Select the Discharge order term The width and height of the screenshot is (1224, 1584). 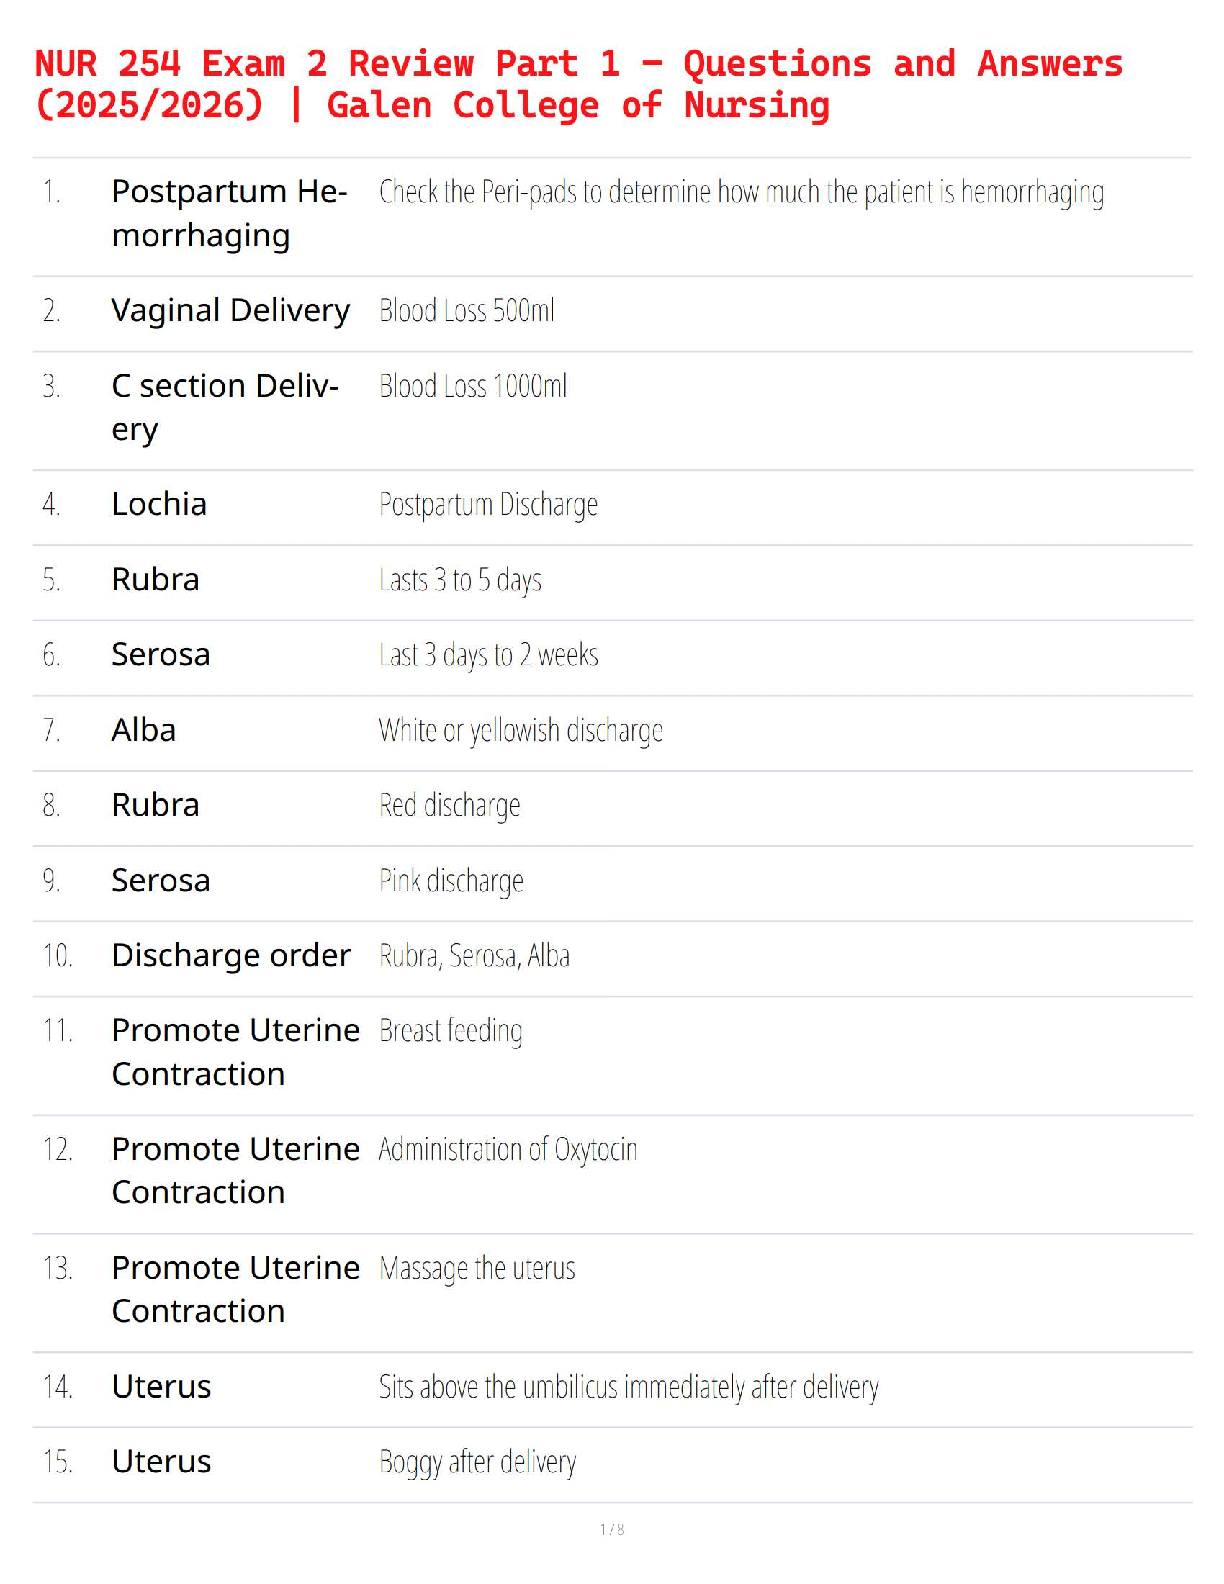pos(231,956)
